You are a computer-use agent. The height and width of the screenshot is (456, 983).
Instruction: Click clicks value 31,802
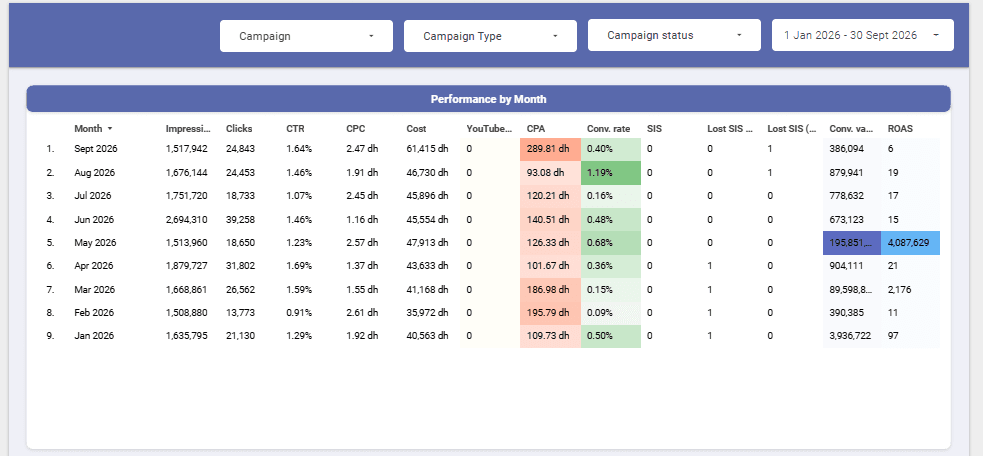[241, 266]
